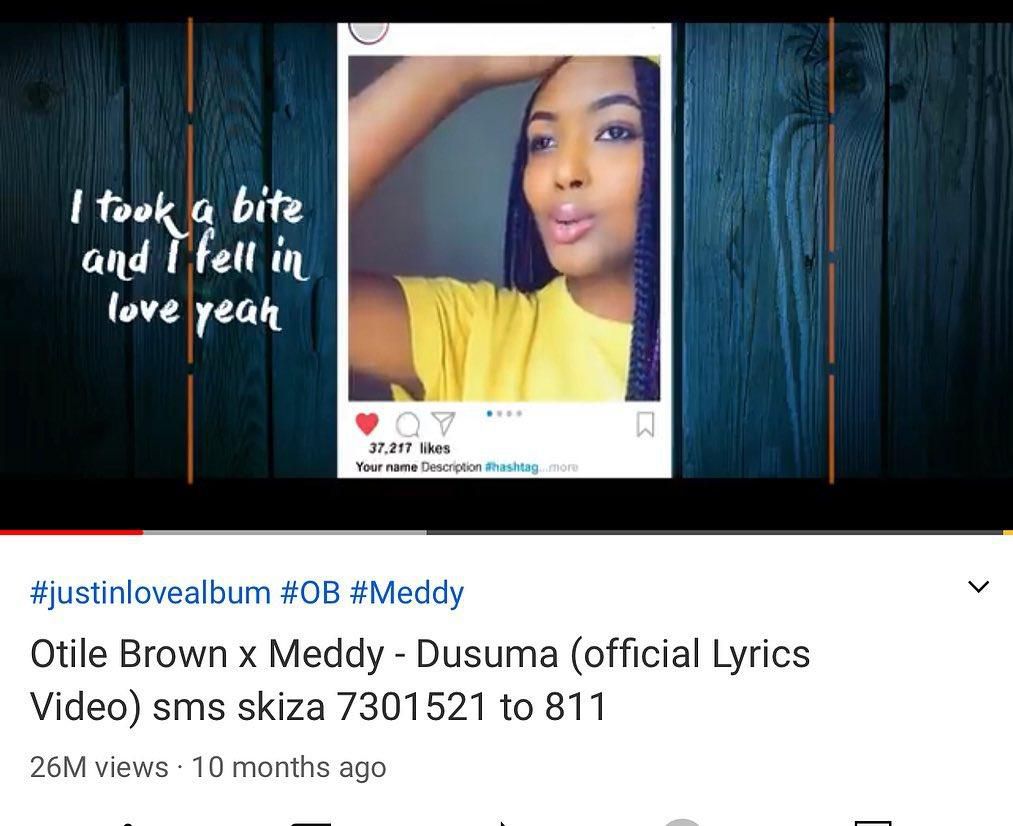The height and width of the screenshot is (826, 1013).
Task: Expand the video description with the chevron
Action: coord(979,586)
